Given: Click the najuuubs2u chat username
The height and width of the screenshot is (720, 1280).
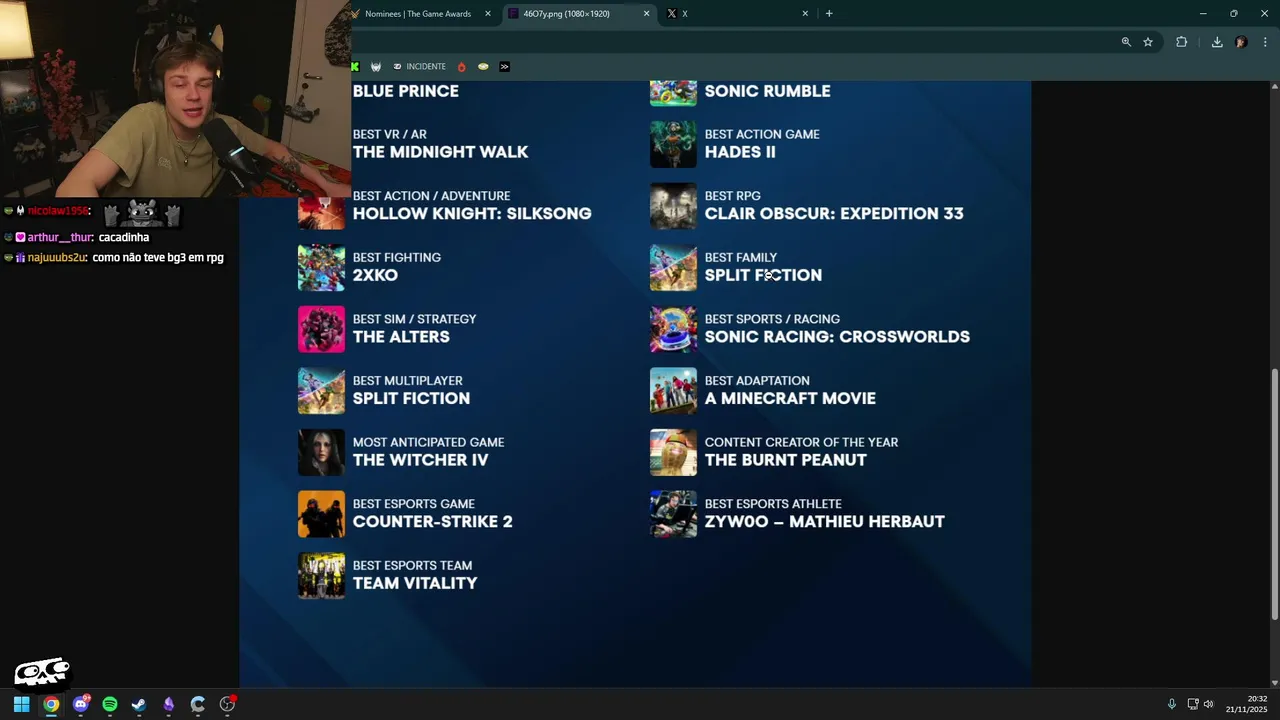Looking at the screenshot, I should click(58, 258).
